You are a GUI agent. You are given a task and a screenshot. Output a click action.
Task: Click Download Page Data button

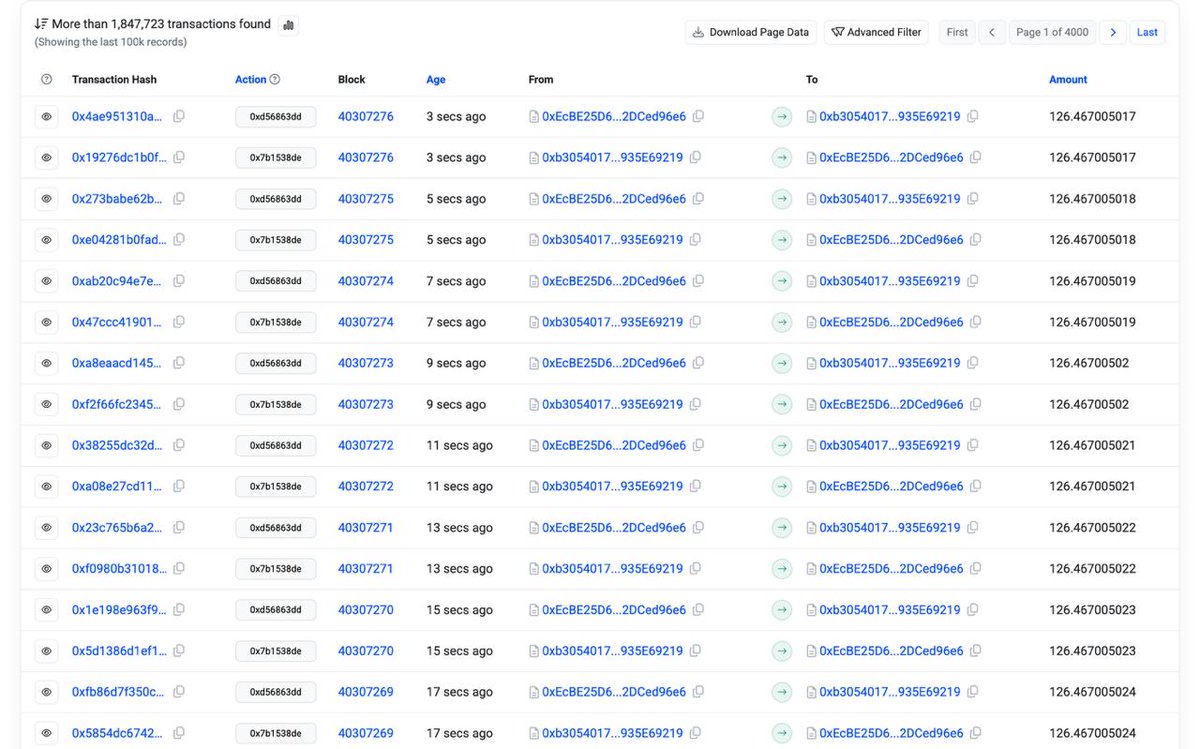(x=751, y=32)
